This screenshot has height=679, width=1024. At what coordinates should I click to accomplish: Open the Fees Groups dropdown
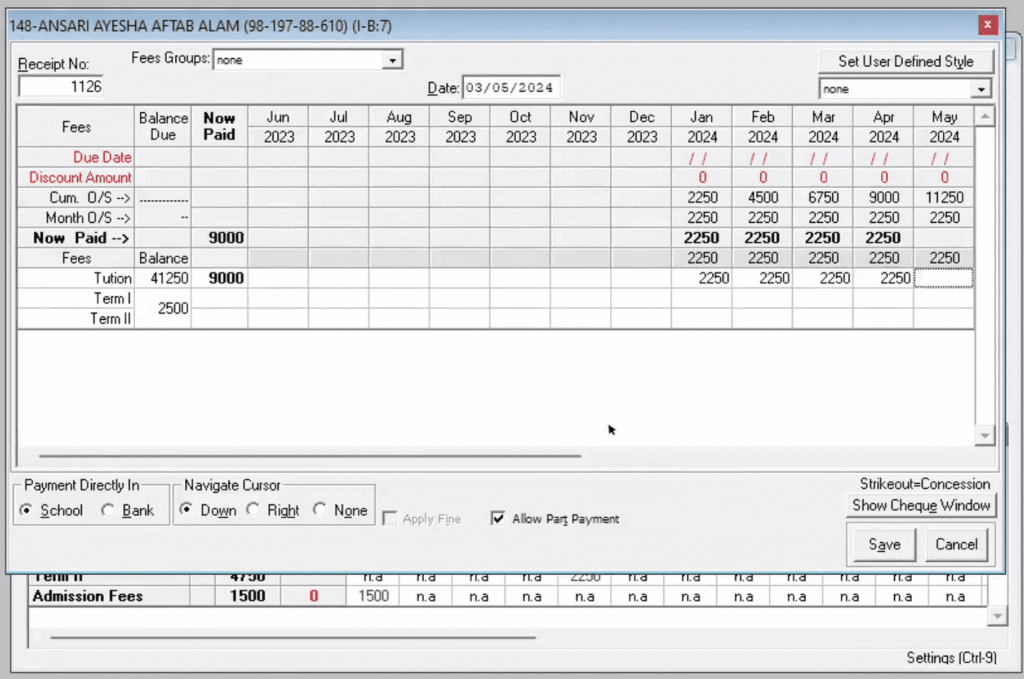pyautogui.click(x=393, y=58)
